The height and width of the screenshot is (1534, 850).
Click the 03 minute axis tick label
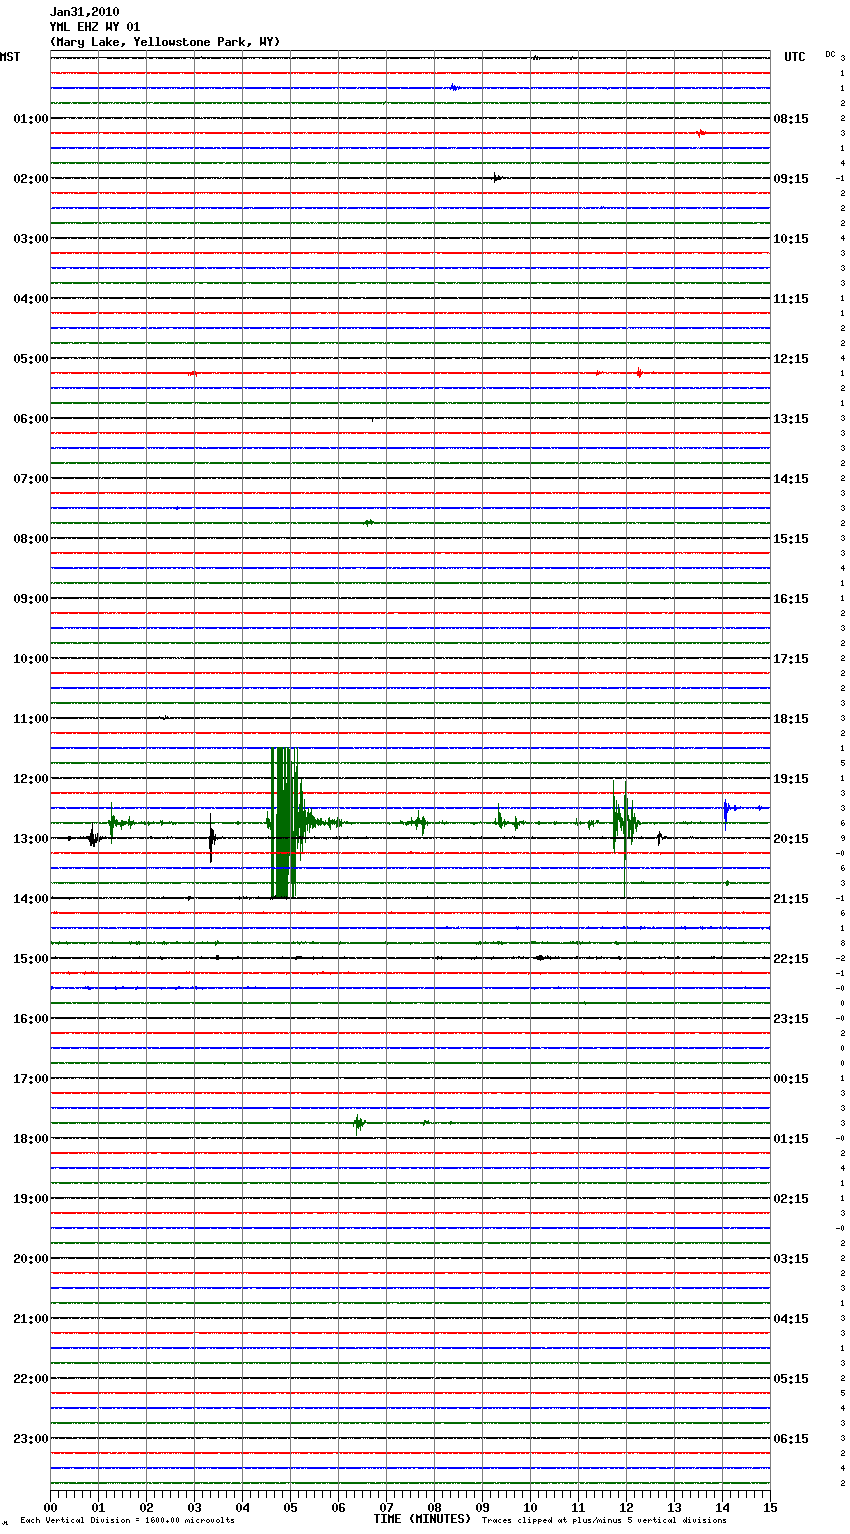194,1507
